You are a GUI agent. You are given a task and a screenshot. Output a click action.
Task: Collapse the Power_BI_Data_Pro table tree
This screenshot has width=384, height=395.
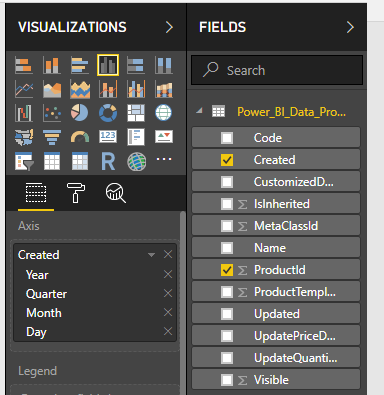pos(200,111)
